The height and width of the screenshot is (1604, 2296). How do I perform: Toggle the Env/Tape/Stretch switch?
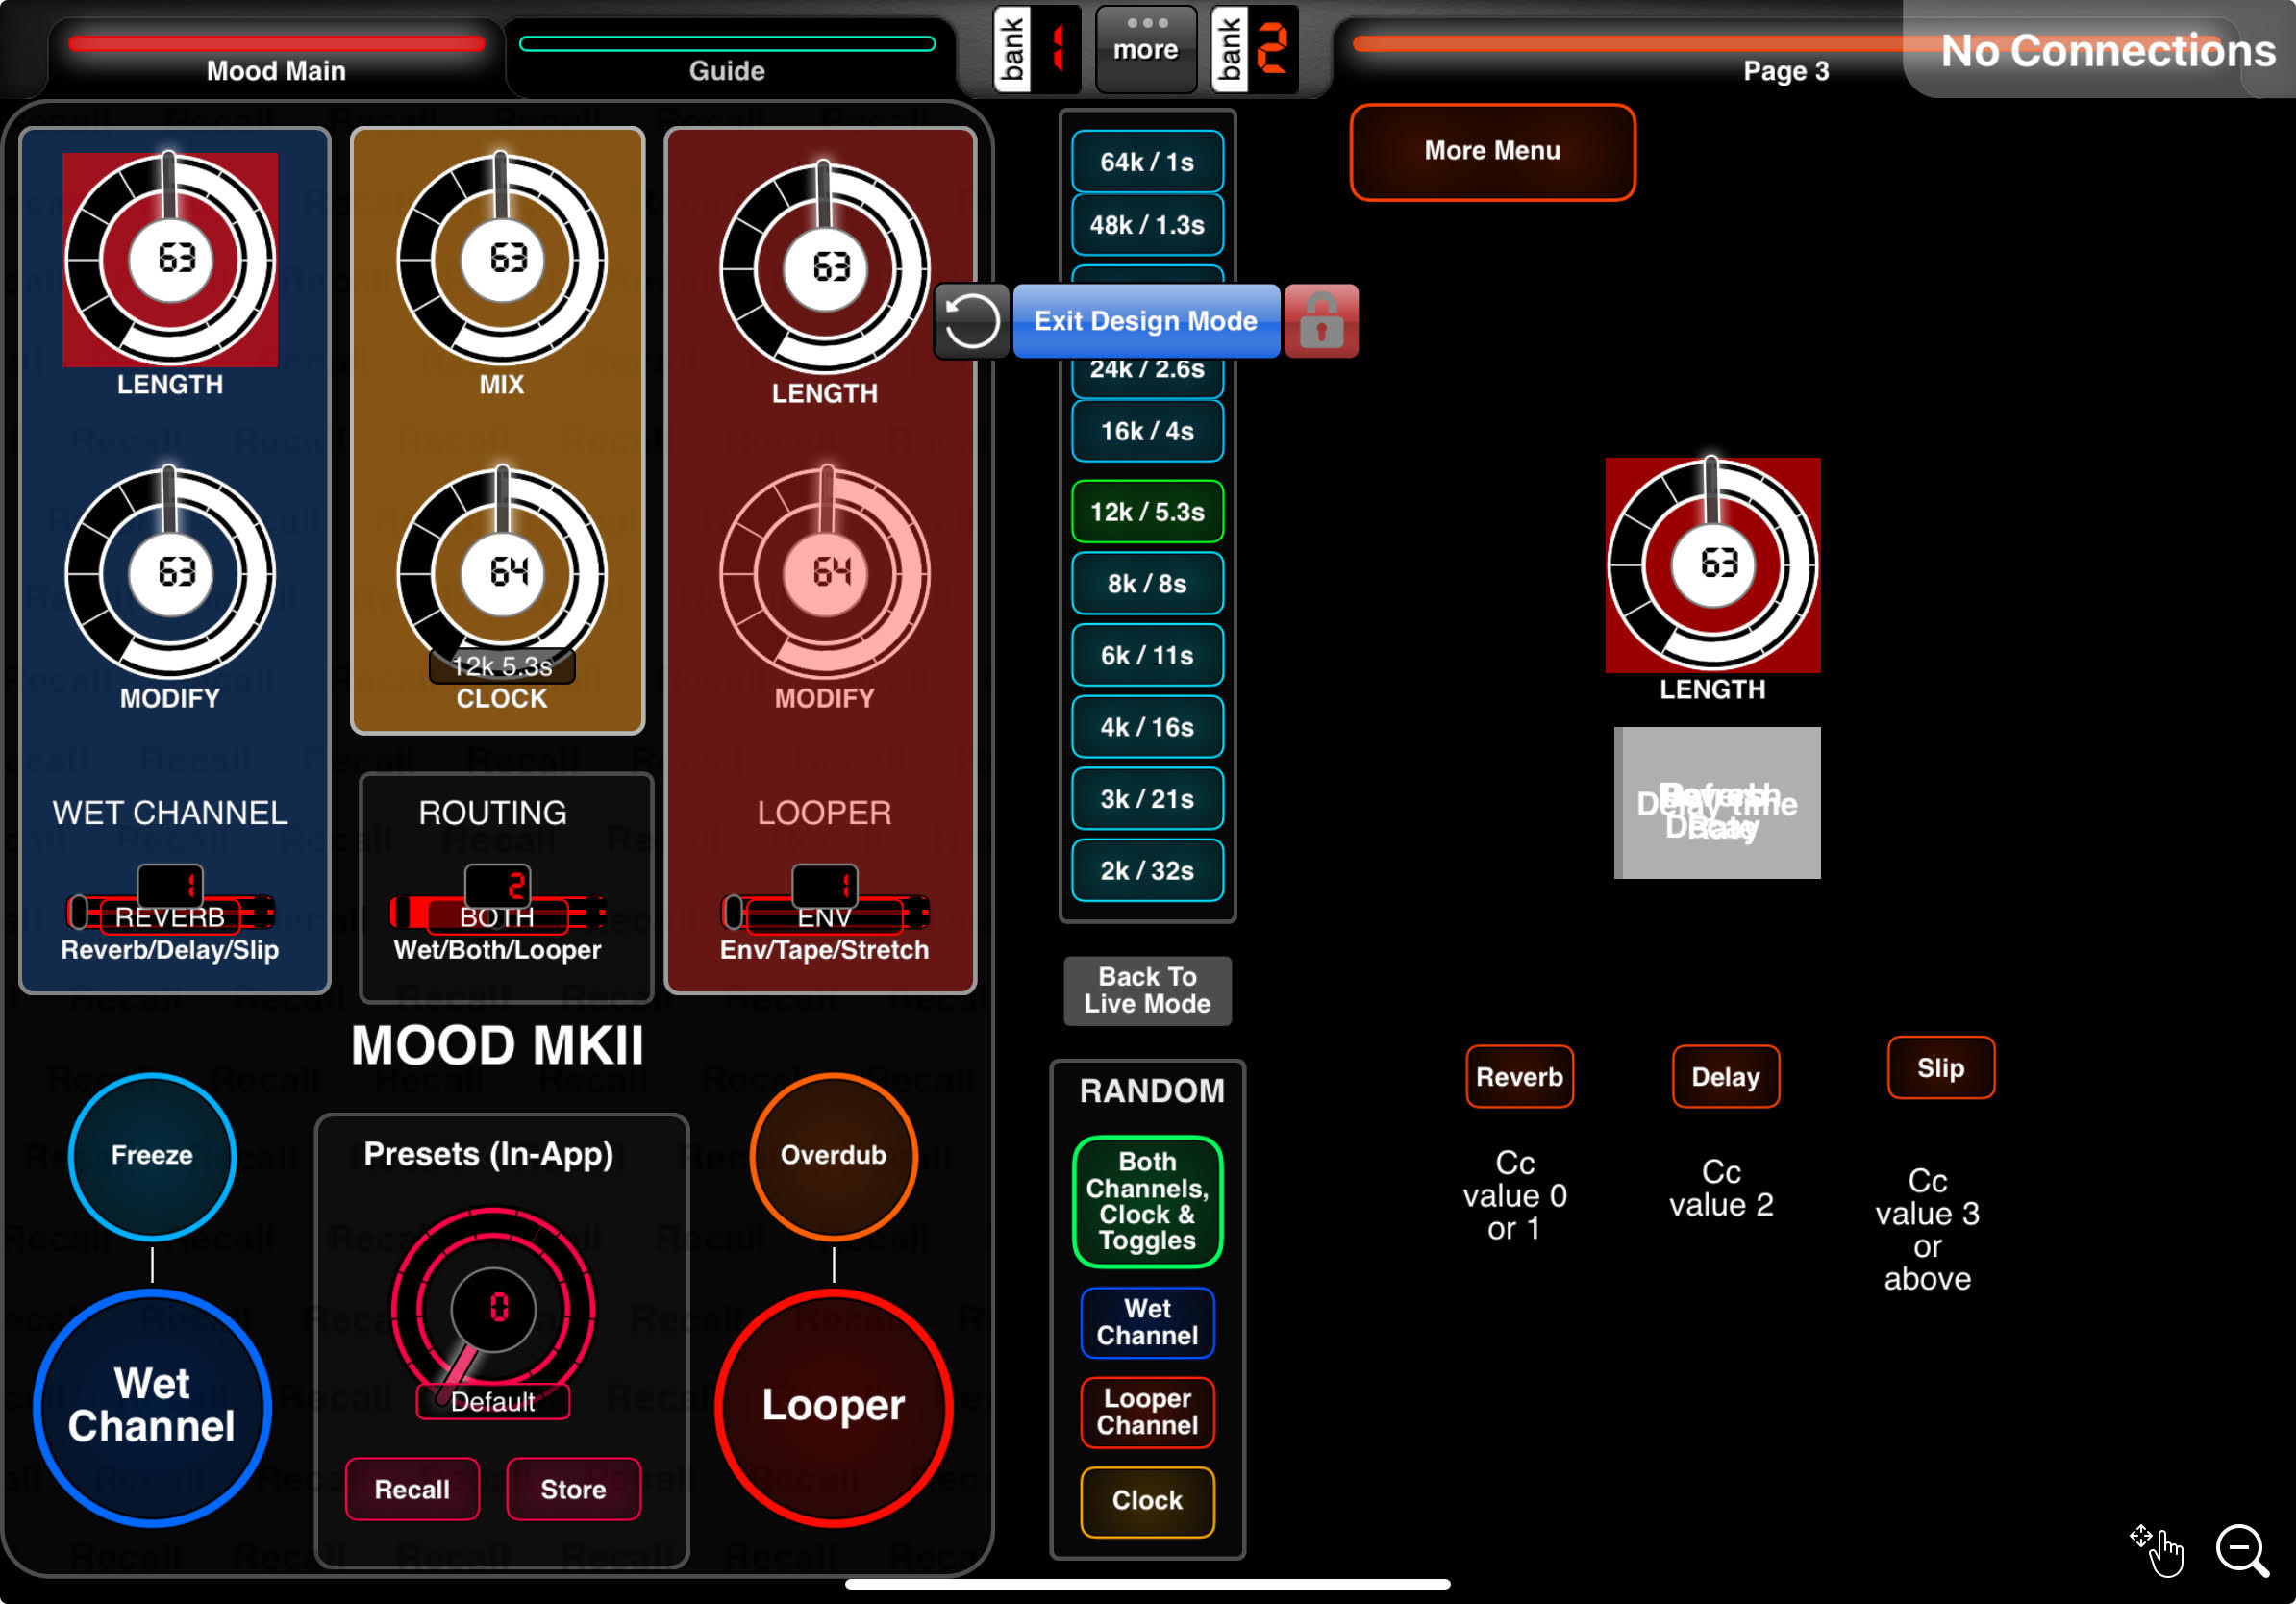pyautogui.click(x=825, y=911)
